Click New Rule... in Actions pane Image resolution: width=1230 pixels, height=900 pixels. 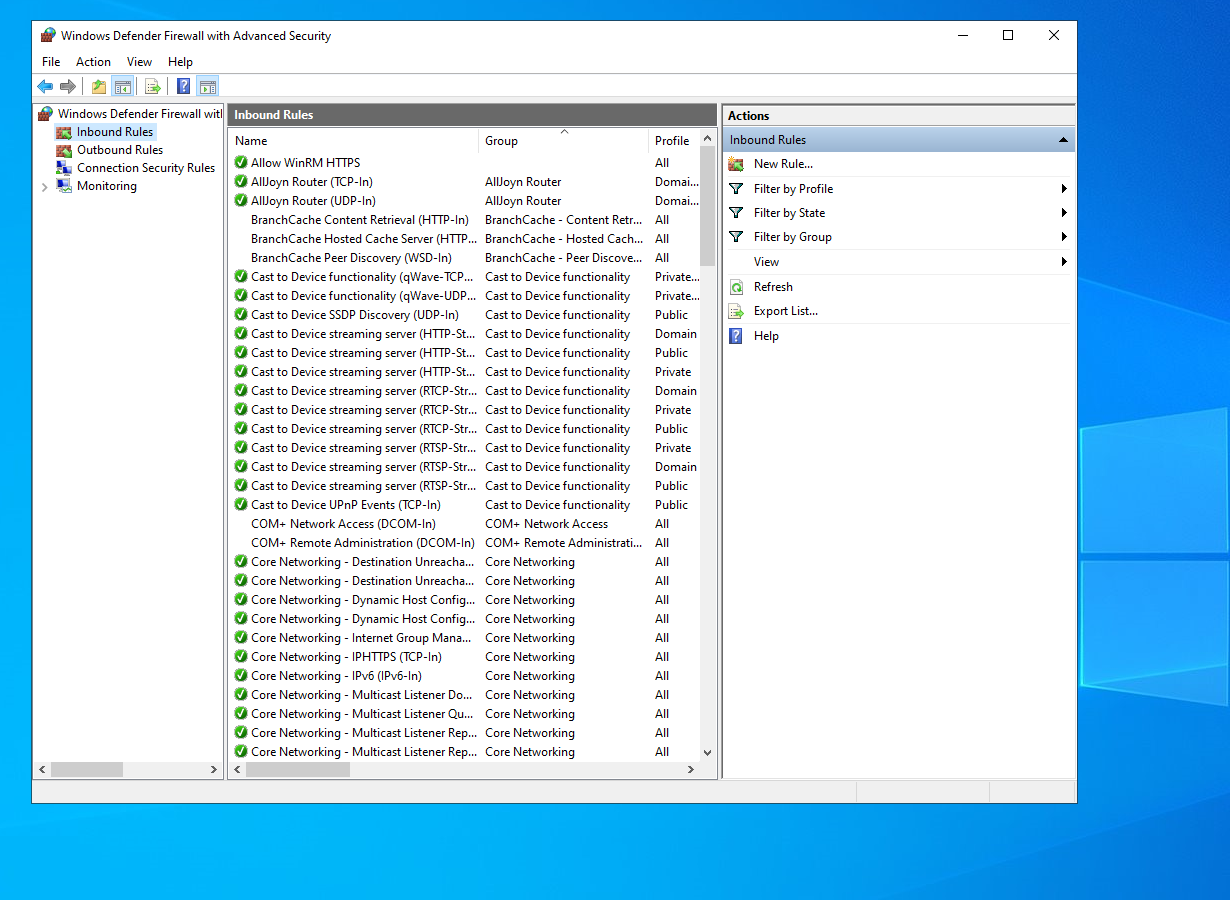[783, 164]
